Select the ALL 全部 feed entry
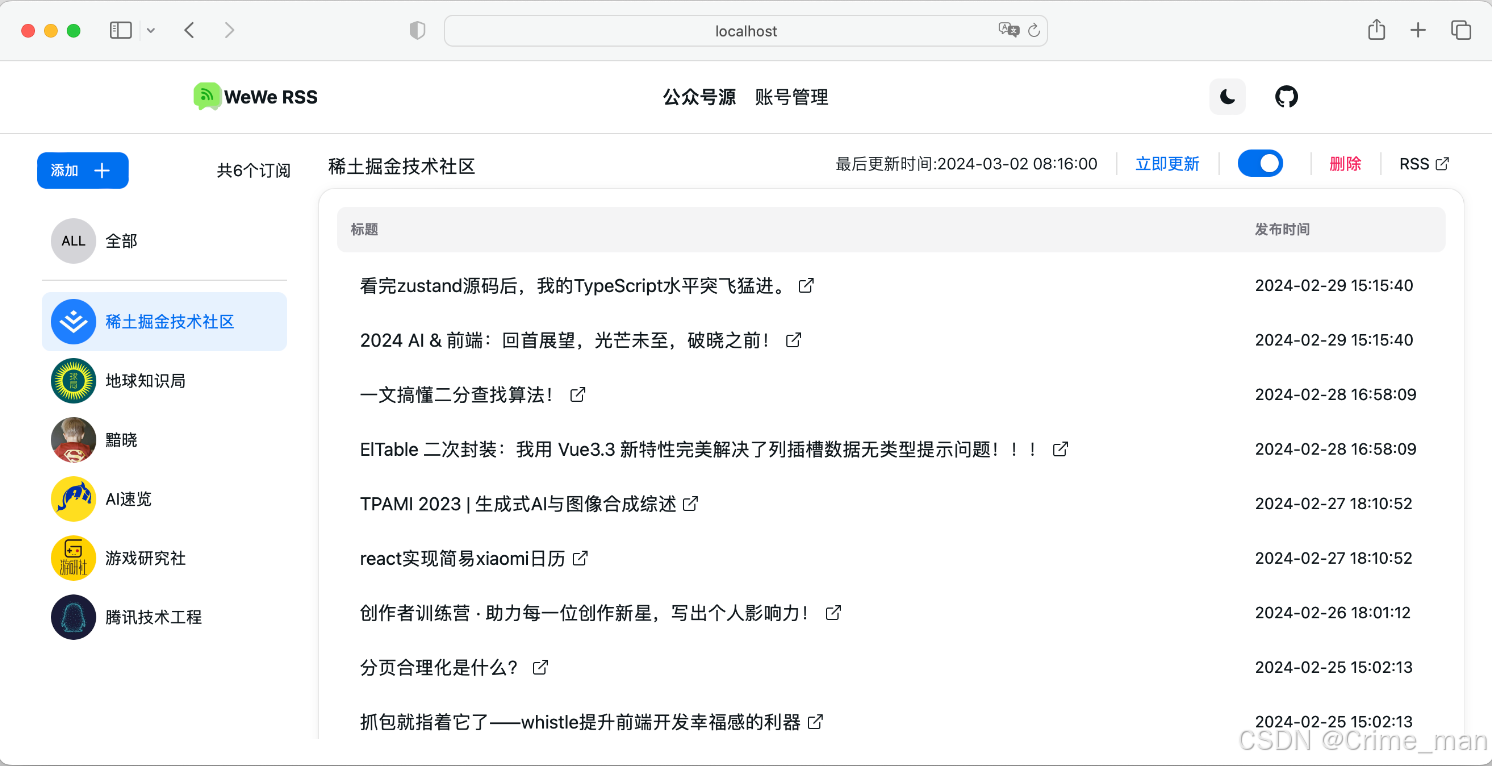The height and width of the screenshot is (766, 1492). (x=164, y=241)
